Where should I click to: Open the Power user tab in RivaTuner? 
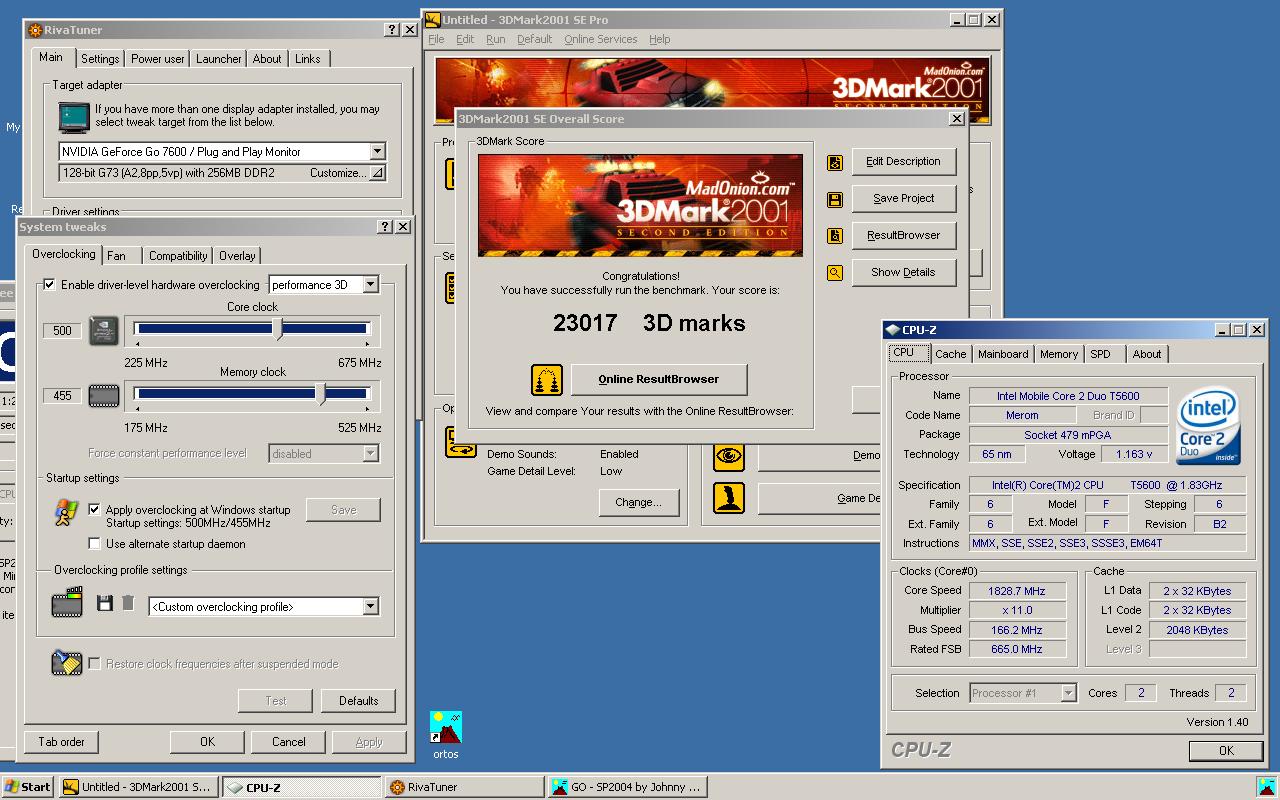[x=158, y=59]
